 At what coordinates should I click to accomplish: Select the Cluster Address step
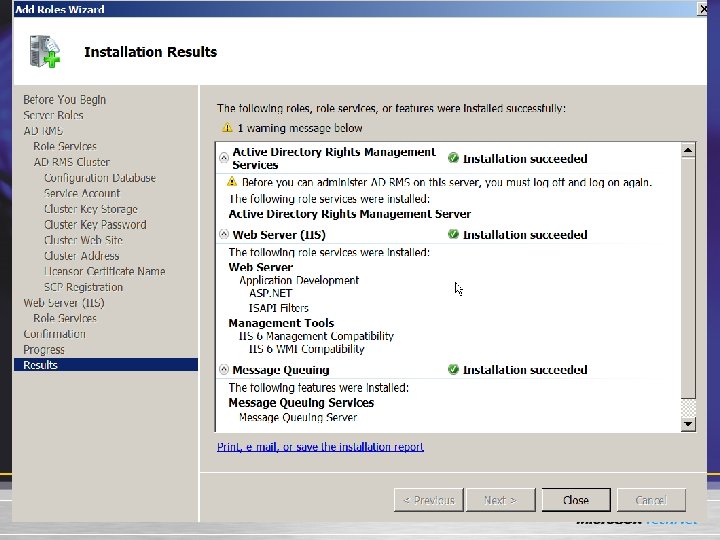81,256
